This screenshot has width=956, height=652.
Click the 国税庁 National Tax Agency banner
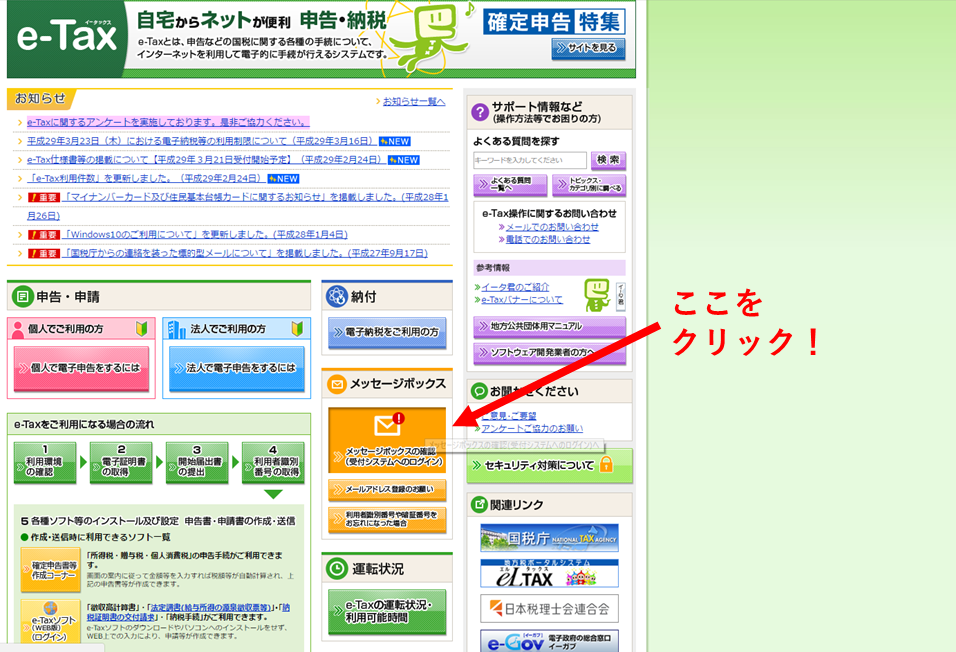[549, 538]
